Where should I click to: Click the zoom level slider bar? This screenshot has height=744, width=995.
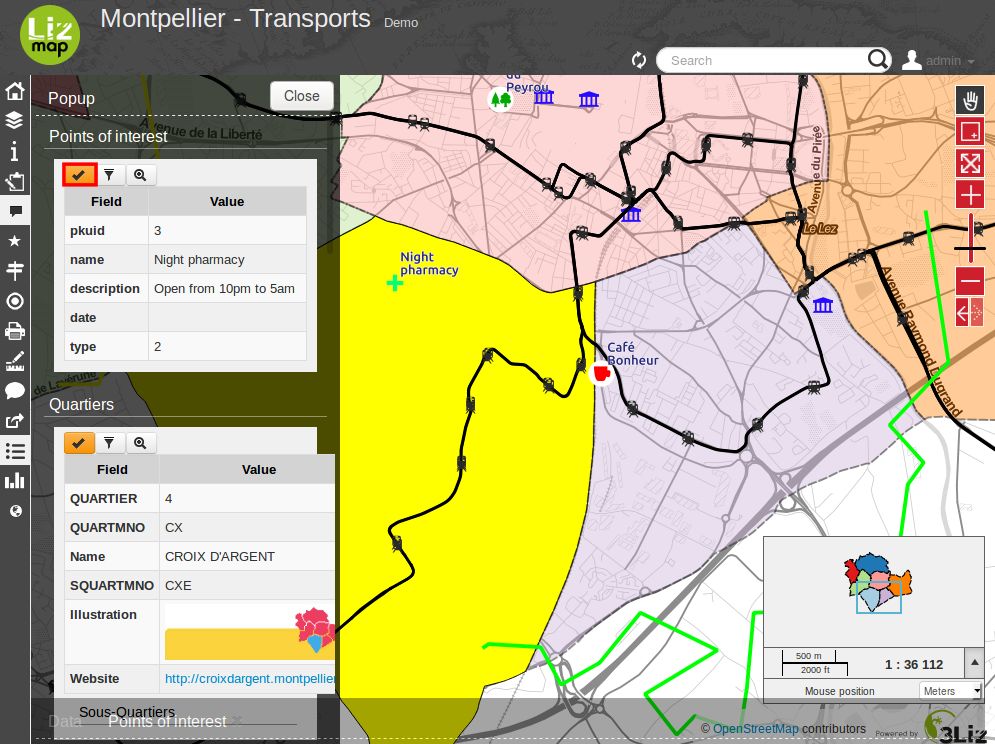[970, 239]
